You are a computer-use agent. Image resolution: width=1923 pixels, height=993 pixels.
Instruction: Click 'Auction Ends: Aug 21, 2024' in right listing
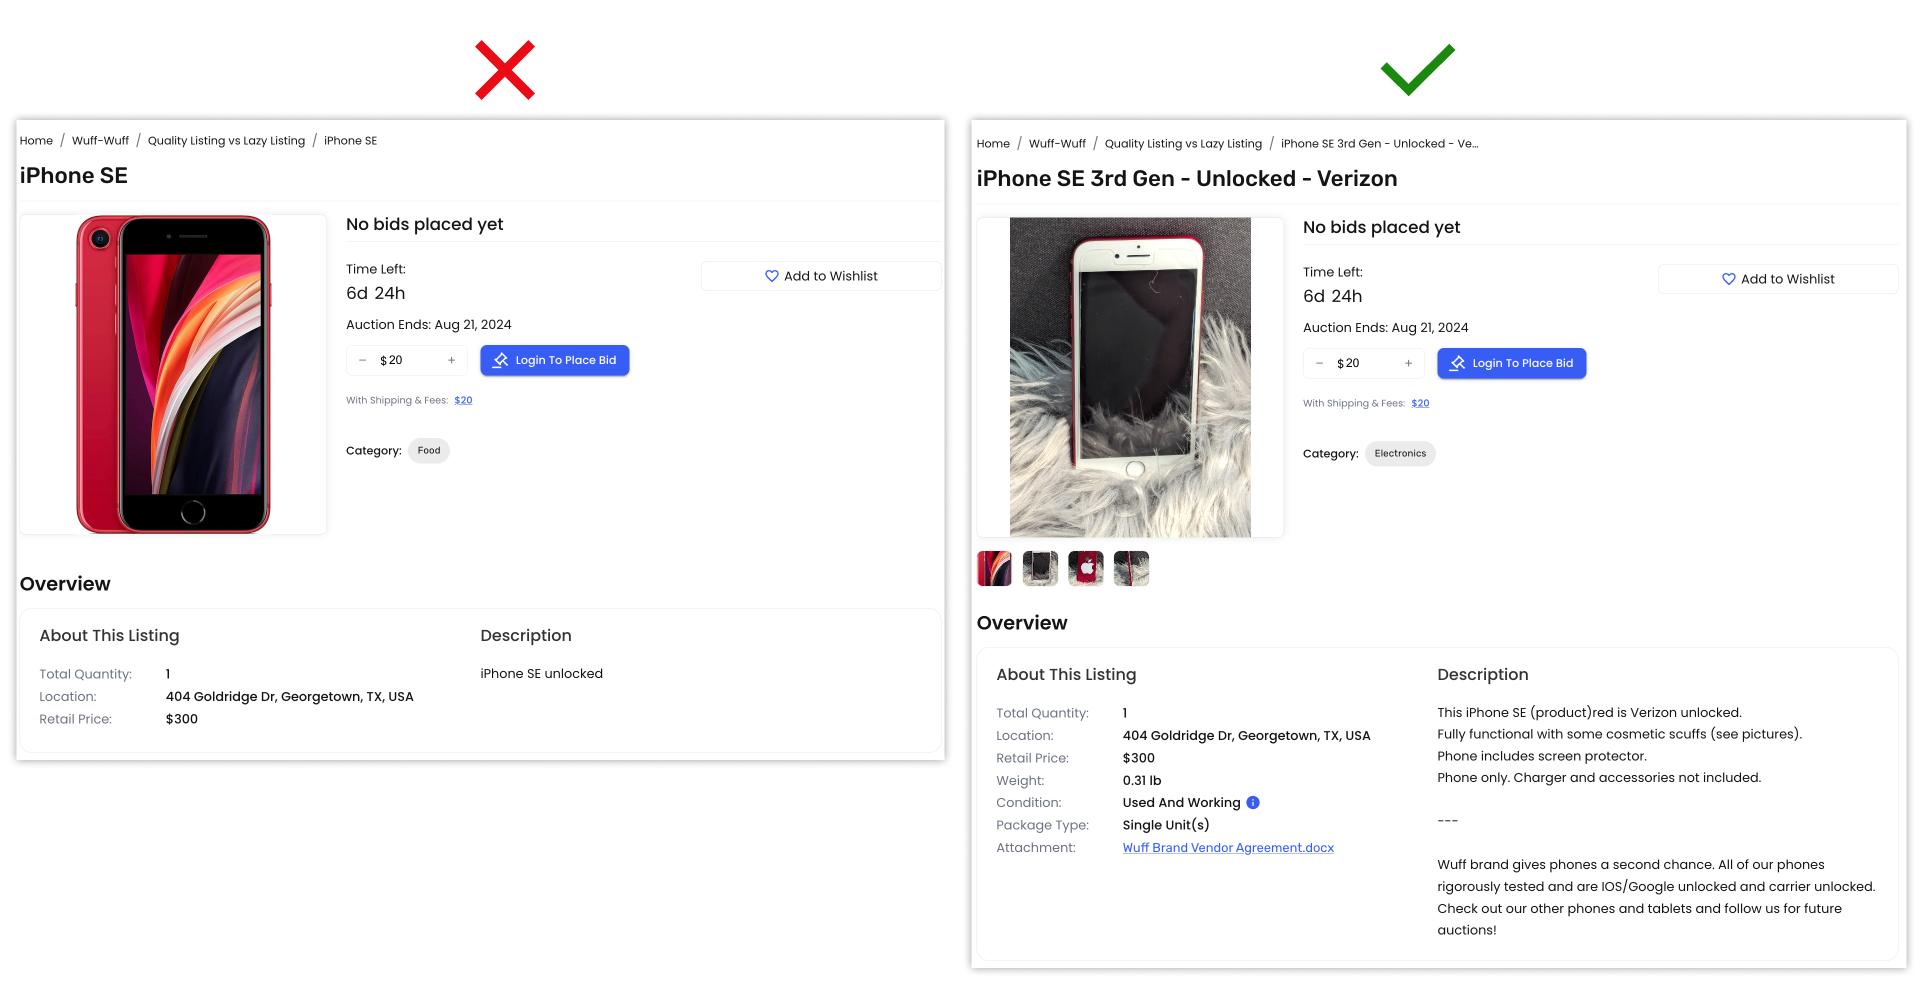click(1385, 328)
